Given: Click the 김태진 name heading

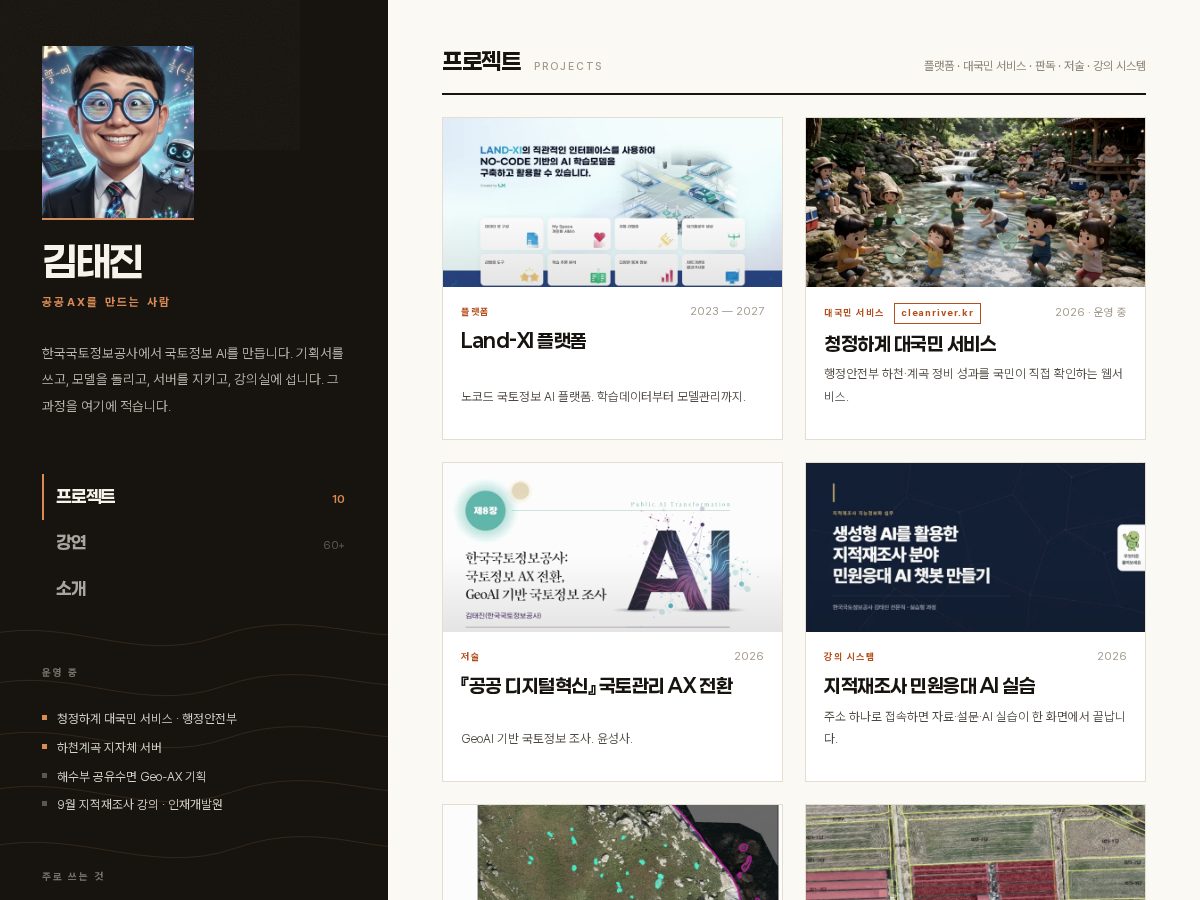Looking at the screenshot, I should click(92, 262).
